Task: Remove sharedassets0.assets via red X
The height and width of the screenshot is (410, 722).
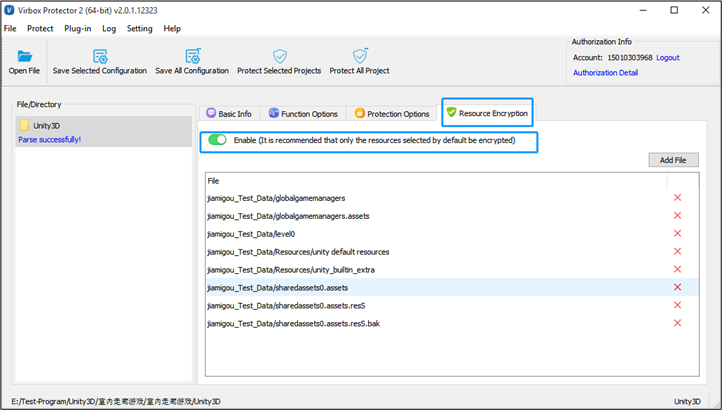Action: (677, 287)
